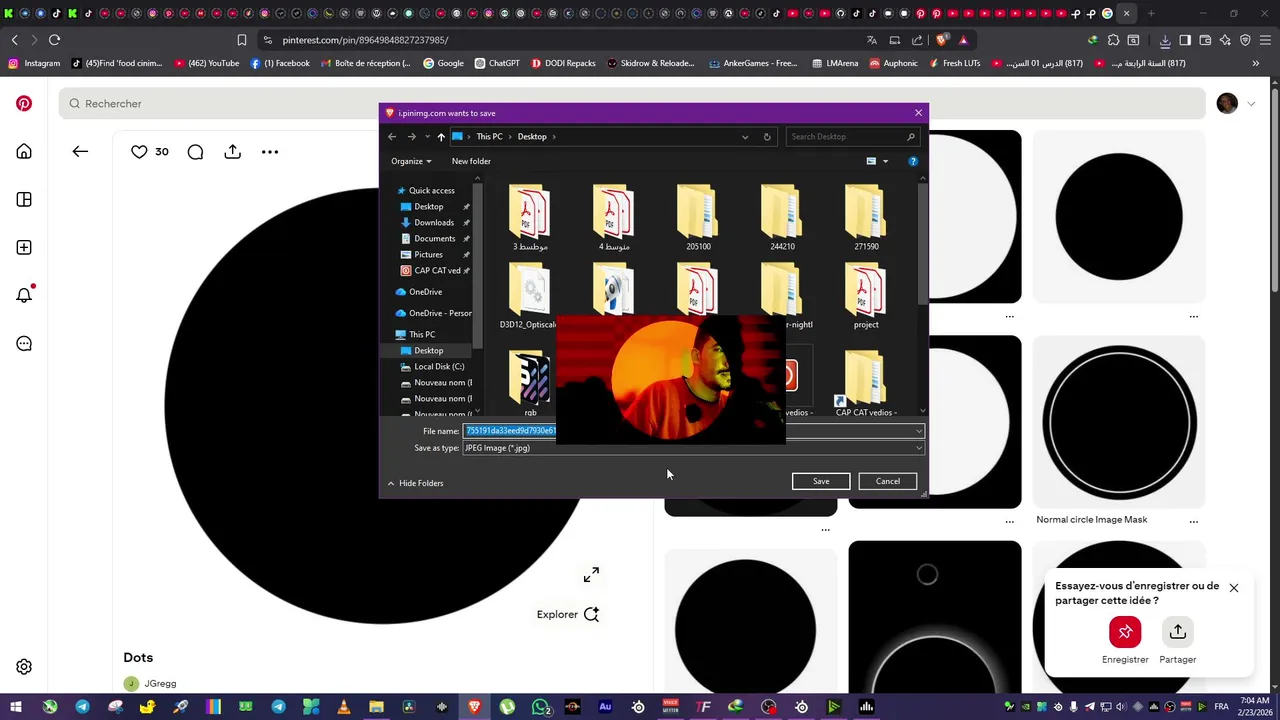Collapse with Hide Folders

(x=415, y=483)
